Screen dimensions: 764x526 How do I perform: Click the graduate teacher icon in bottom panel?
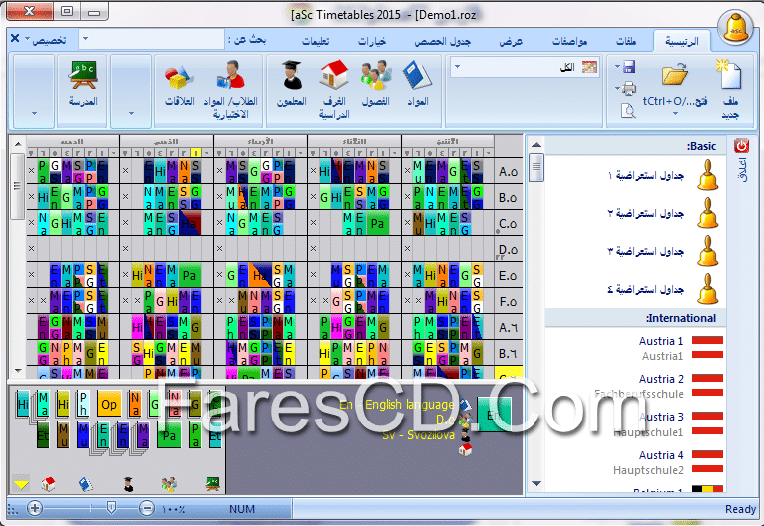tap(128, 484)
